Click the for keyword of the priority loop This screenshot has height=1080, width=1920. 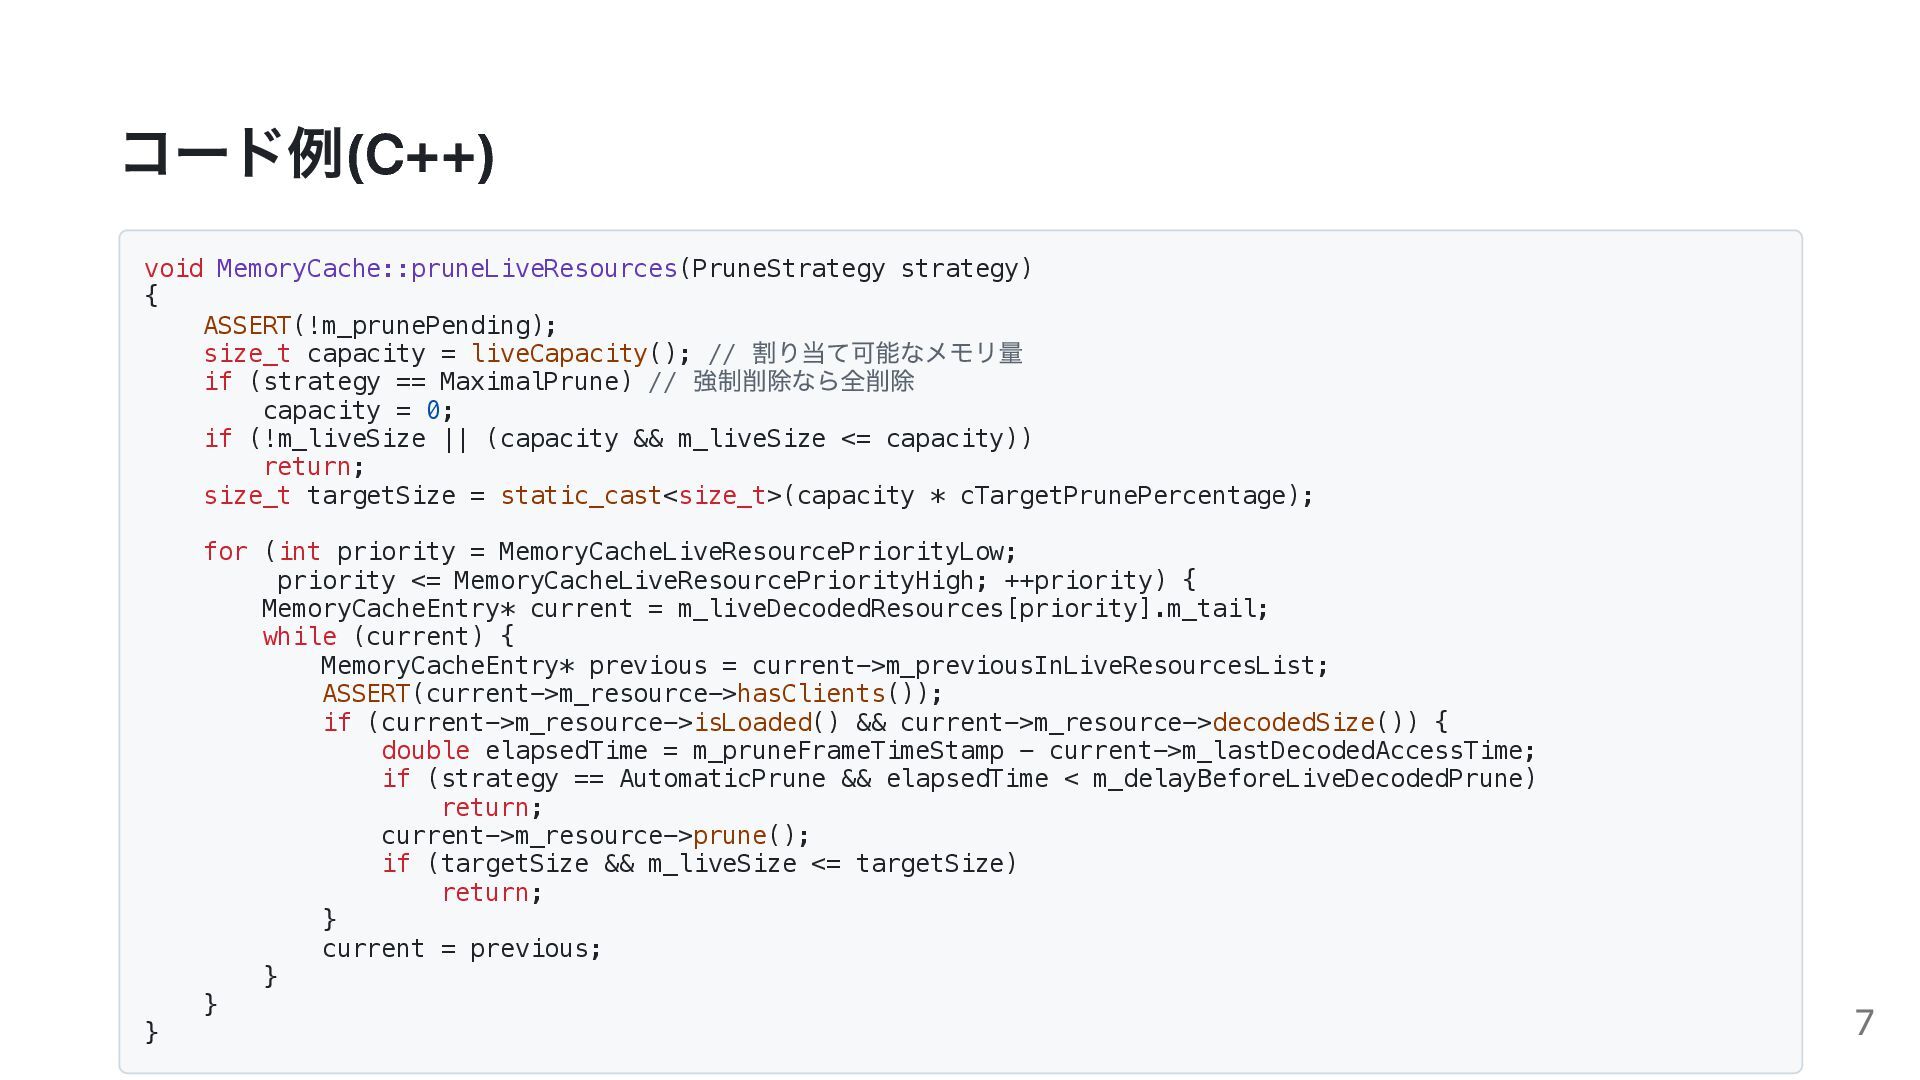point(225,551)
